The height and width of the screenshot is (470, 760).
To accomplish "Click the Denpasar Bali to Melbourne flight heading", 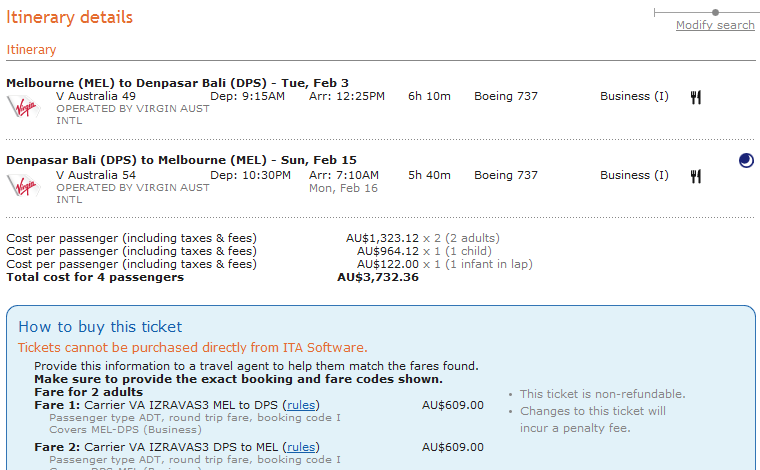I will coord(181,160).
